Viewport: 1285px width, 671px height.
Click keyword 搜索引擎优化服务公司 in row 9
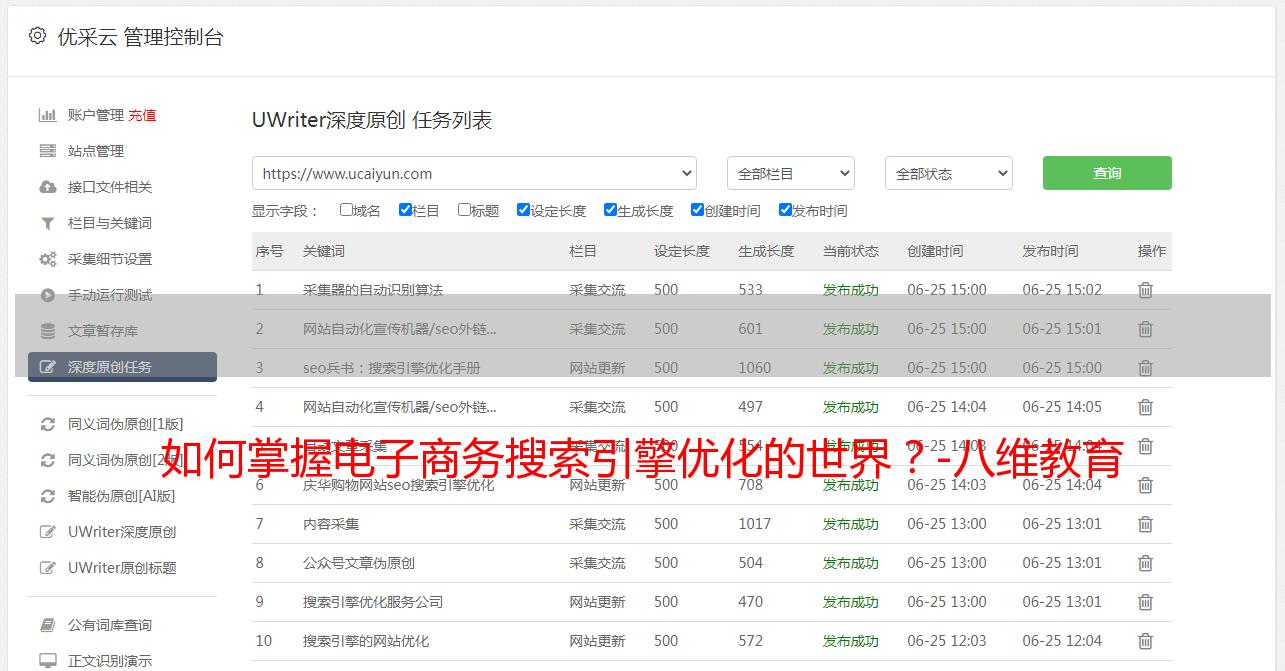click(x=373, y=602)
